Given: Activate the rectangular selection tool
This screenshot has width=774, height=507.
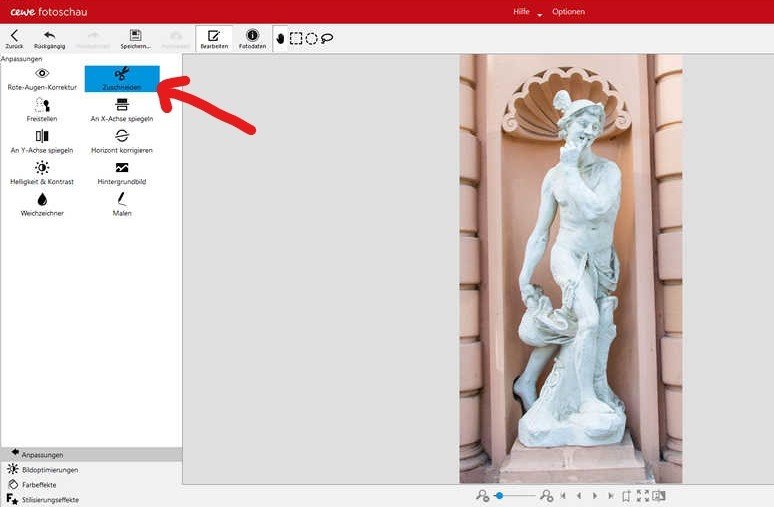Looking at the screenshot, I should pos(296,39).
